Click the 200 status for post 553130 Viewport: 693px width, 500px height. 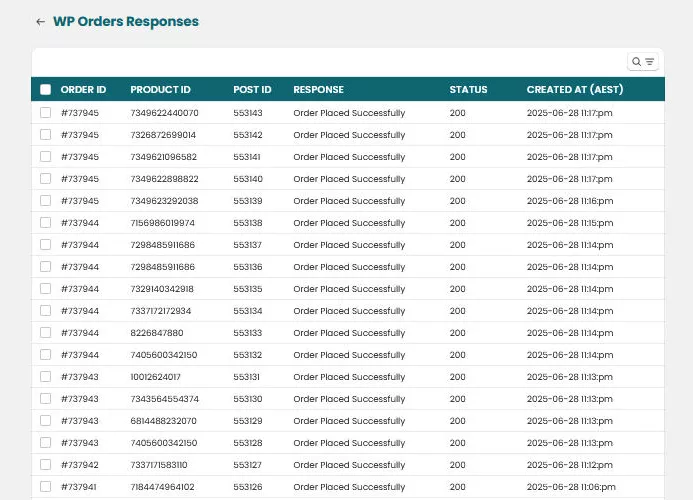click(x=457, y=399)
